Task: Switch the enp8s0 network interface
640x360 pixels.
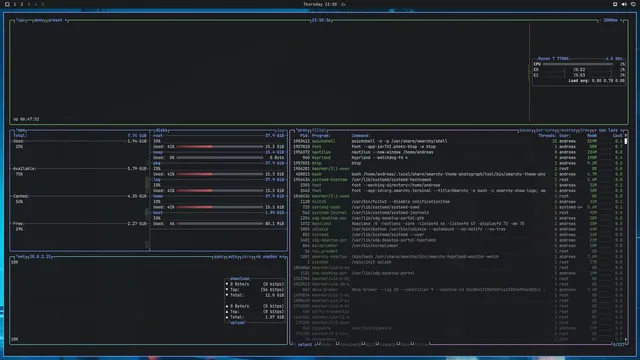Action: (x=270, y=257)
